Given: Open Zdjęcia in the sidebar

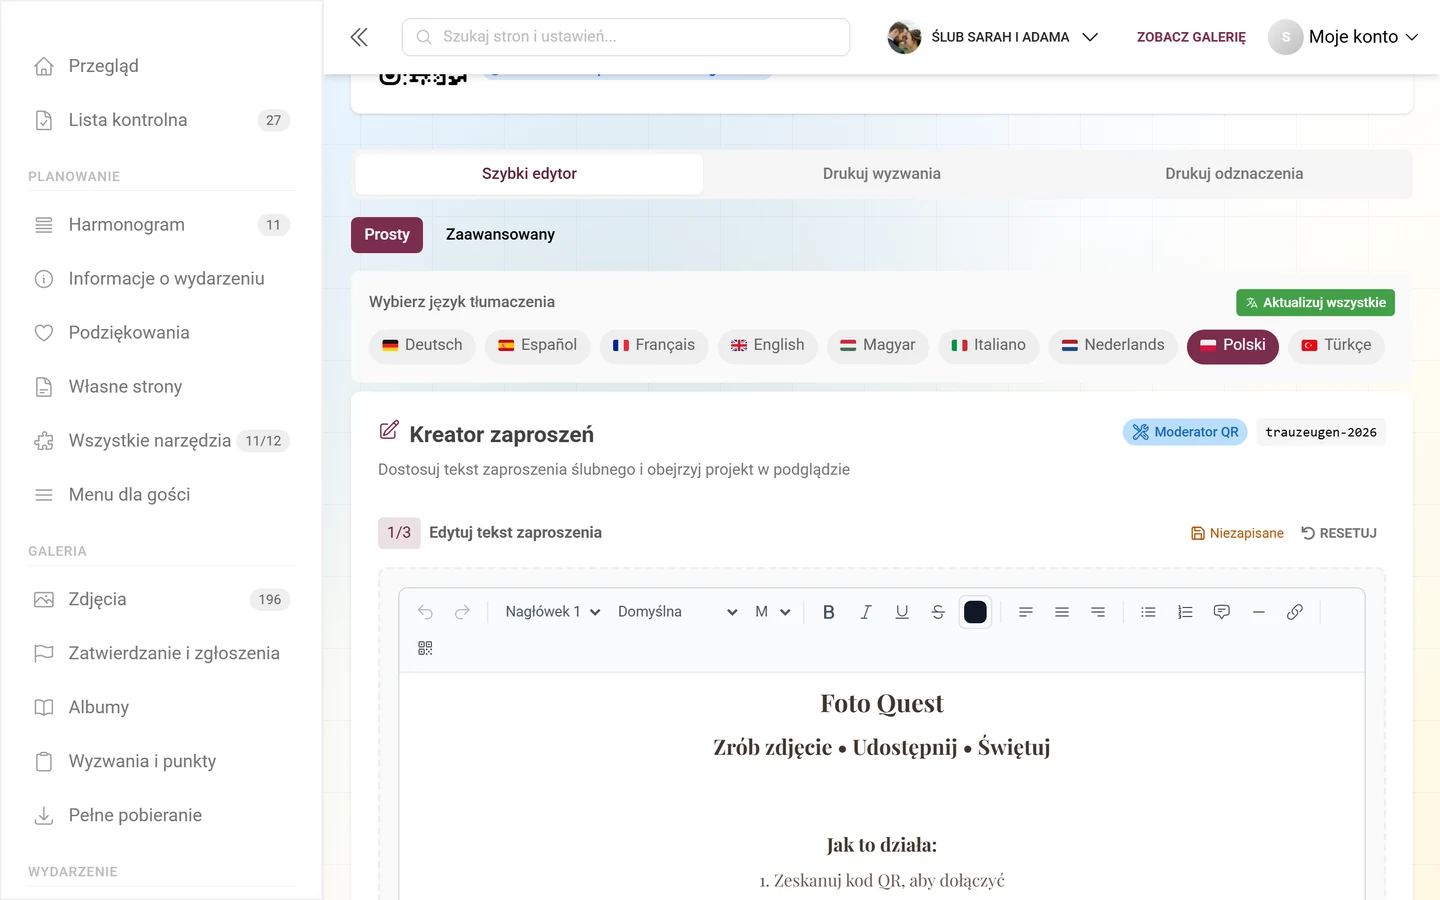Looking at the screenshot, I should tap(161, 600).
